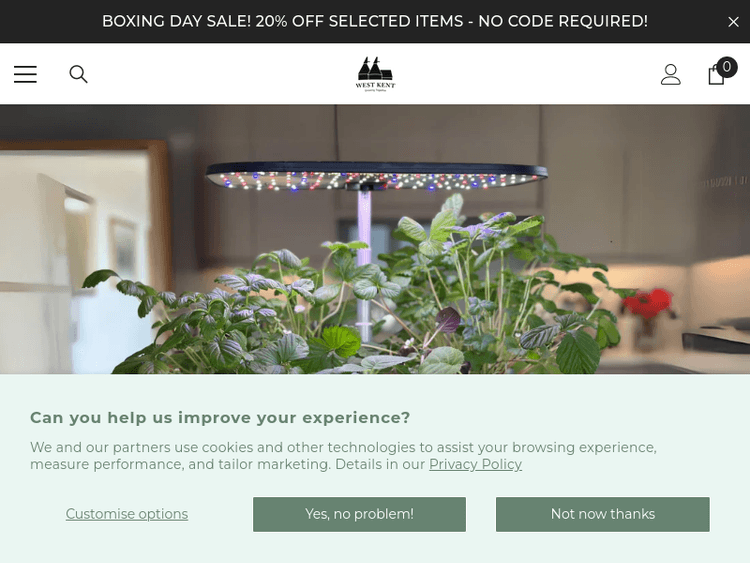This screenshot has height=563, width=750.
Task: Click the cart item count badge
Action: (x=727, y=67)
